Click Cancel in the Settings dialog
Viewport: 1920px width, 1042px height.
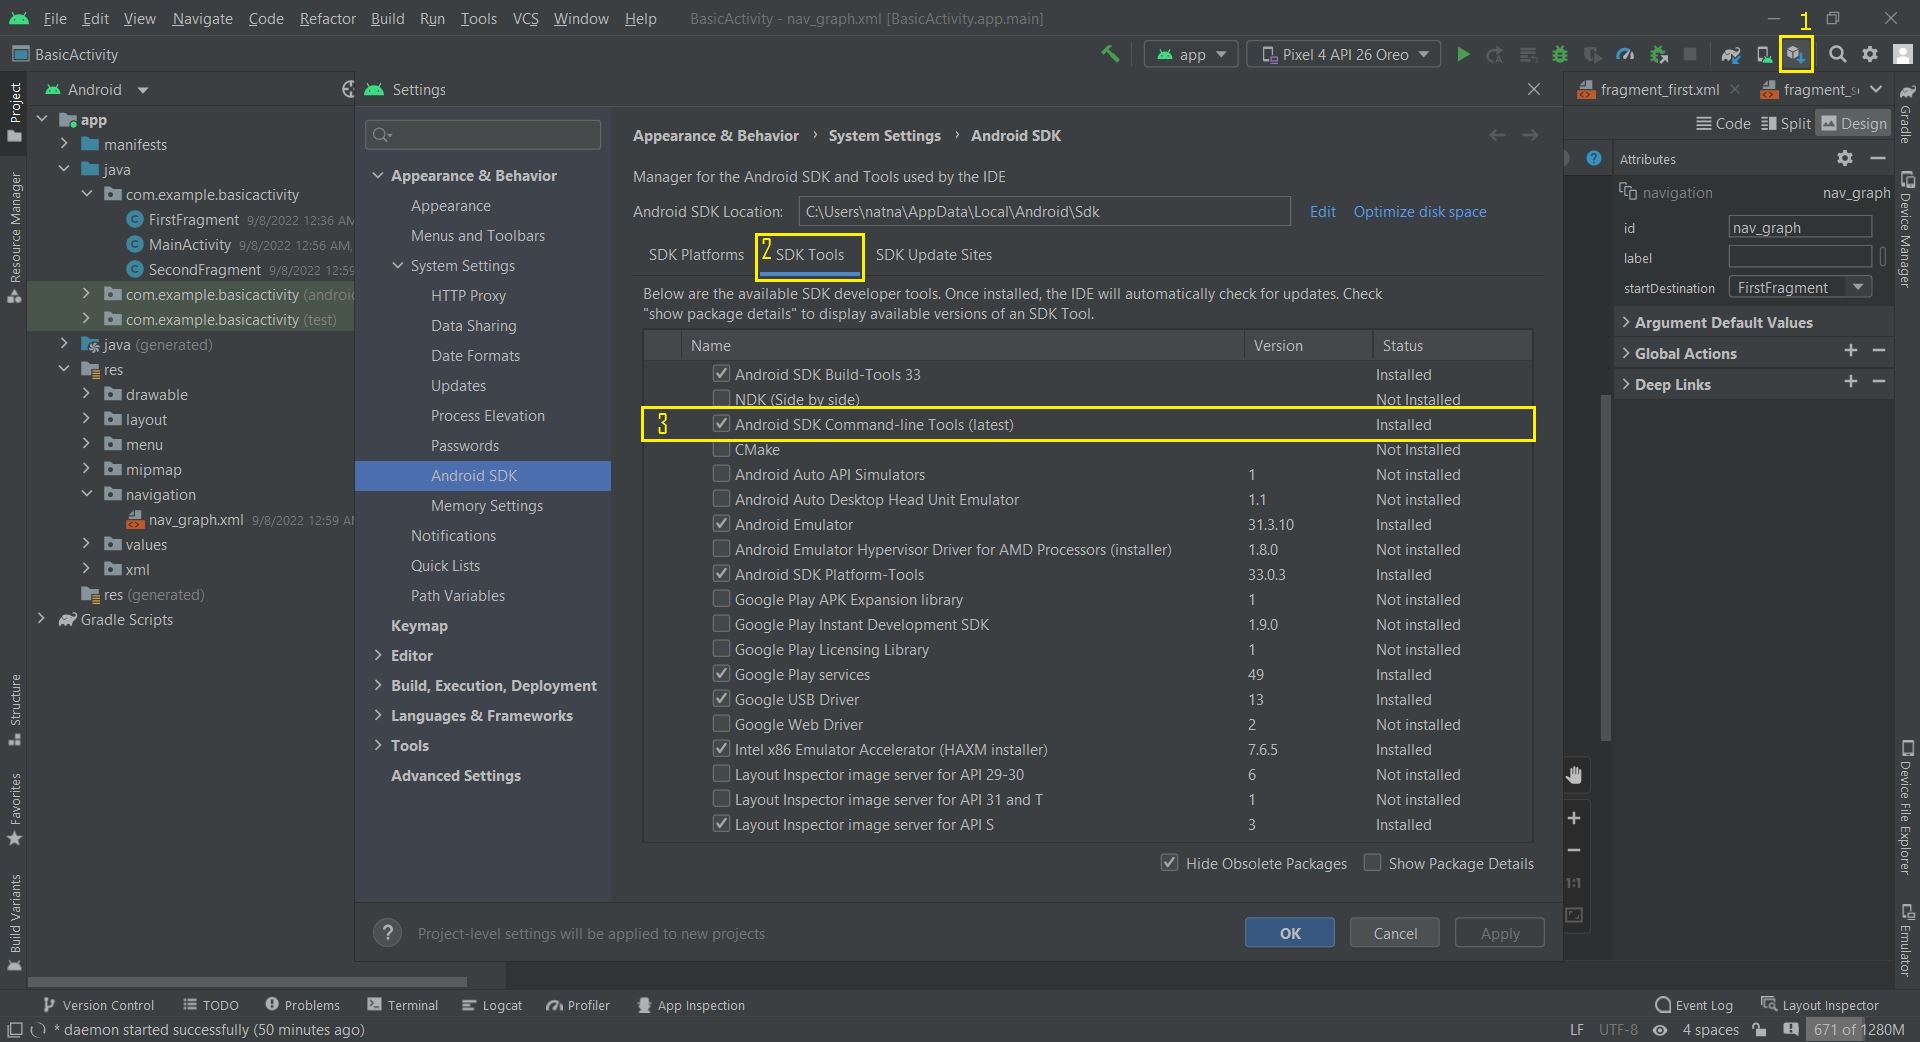[x=1395, y=933]
